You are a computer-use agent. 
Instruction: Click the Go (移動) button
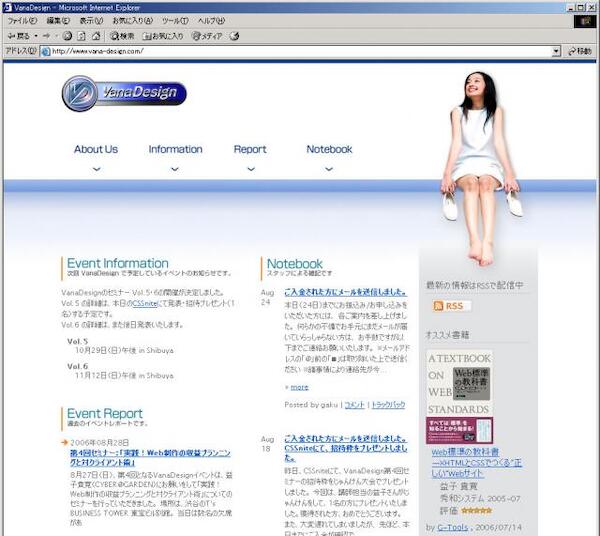[580, 51]
